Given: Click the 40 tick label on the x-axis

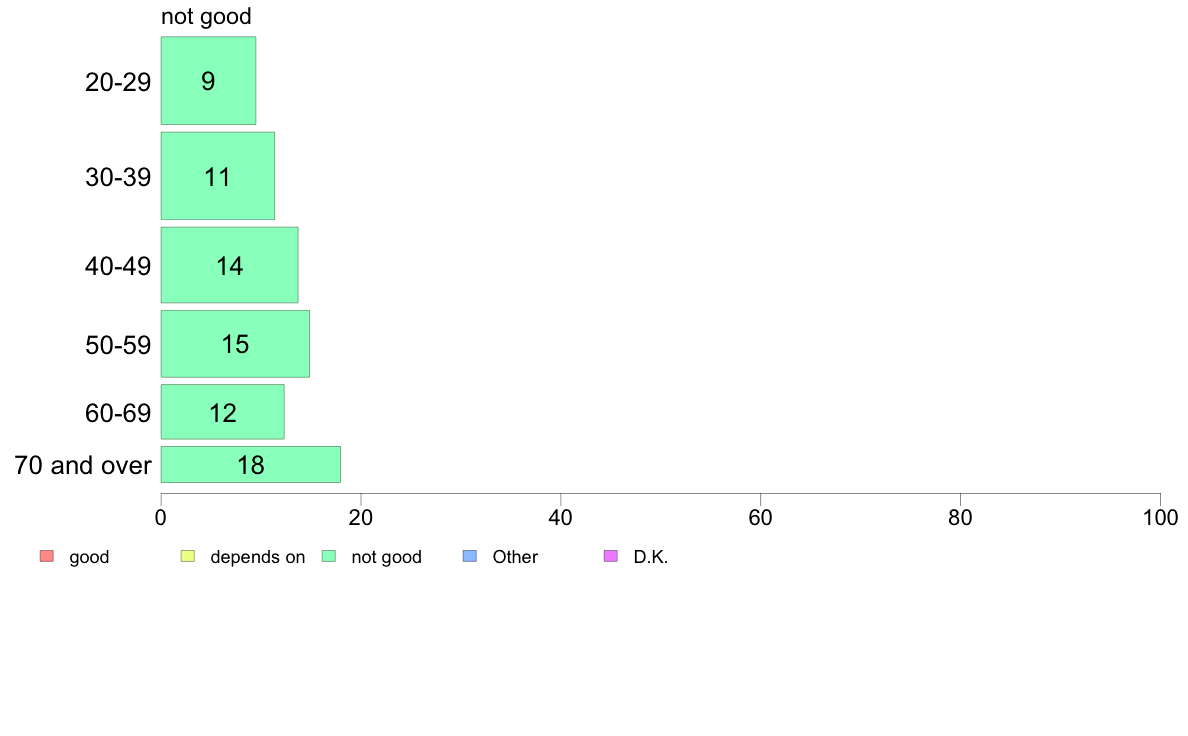Looking at the screenshot, I should pos(561,518).
